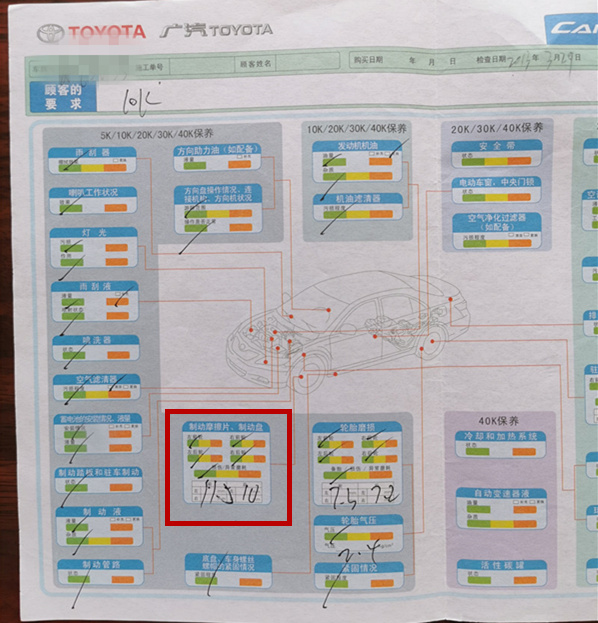This screenshot has height=623, width=598.
Task: Click the orange swatch in 喇叭工作状况
Action: click(x=116, y=208)
